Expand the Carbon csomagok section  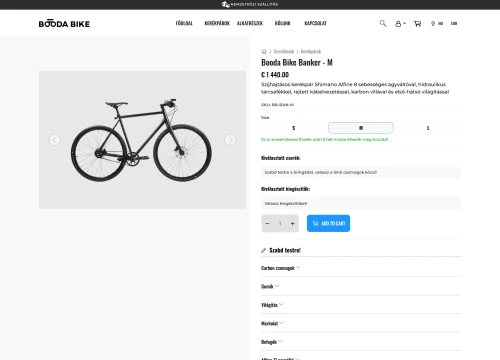click(x=361, y=268)
